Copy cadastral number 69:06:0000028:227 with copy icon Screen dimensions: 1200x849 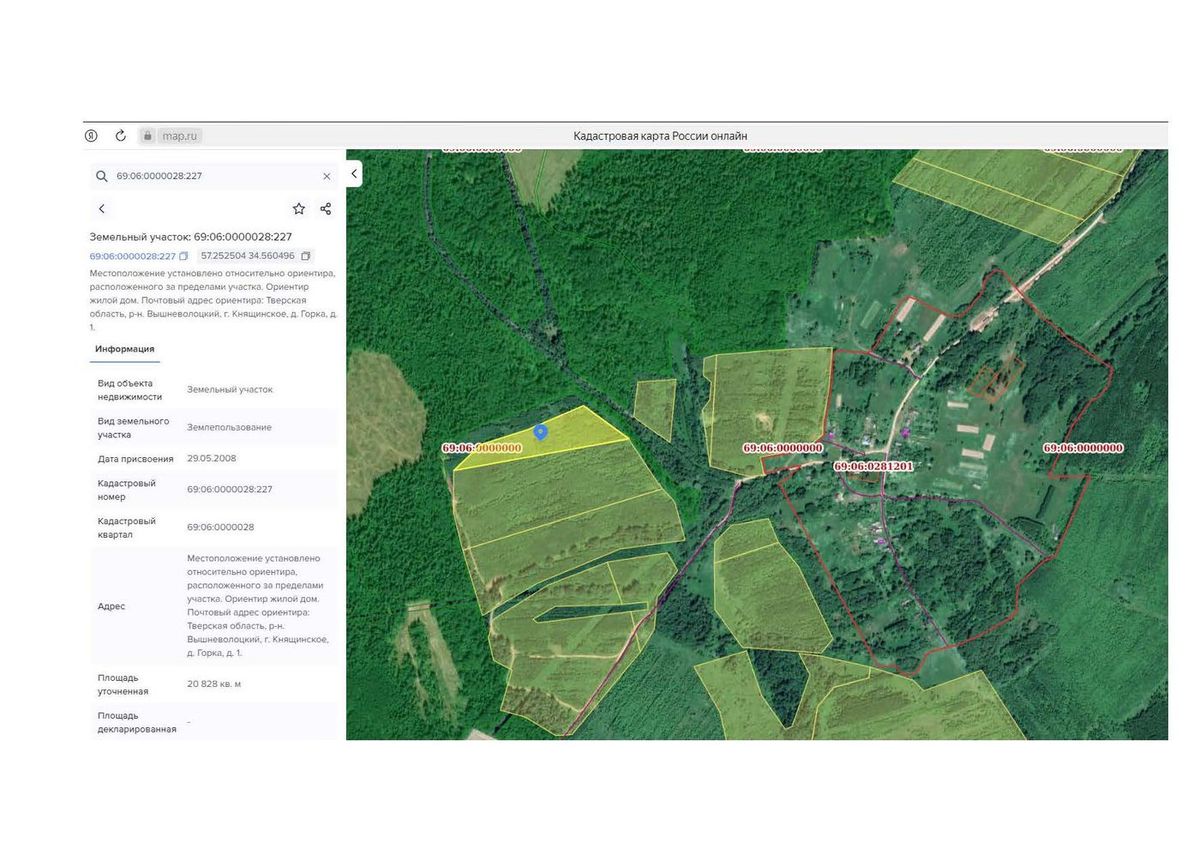[184, 256]
